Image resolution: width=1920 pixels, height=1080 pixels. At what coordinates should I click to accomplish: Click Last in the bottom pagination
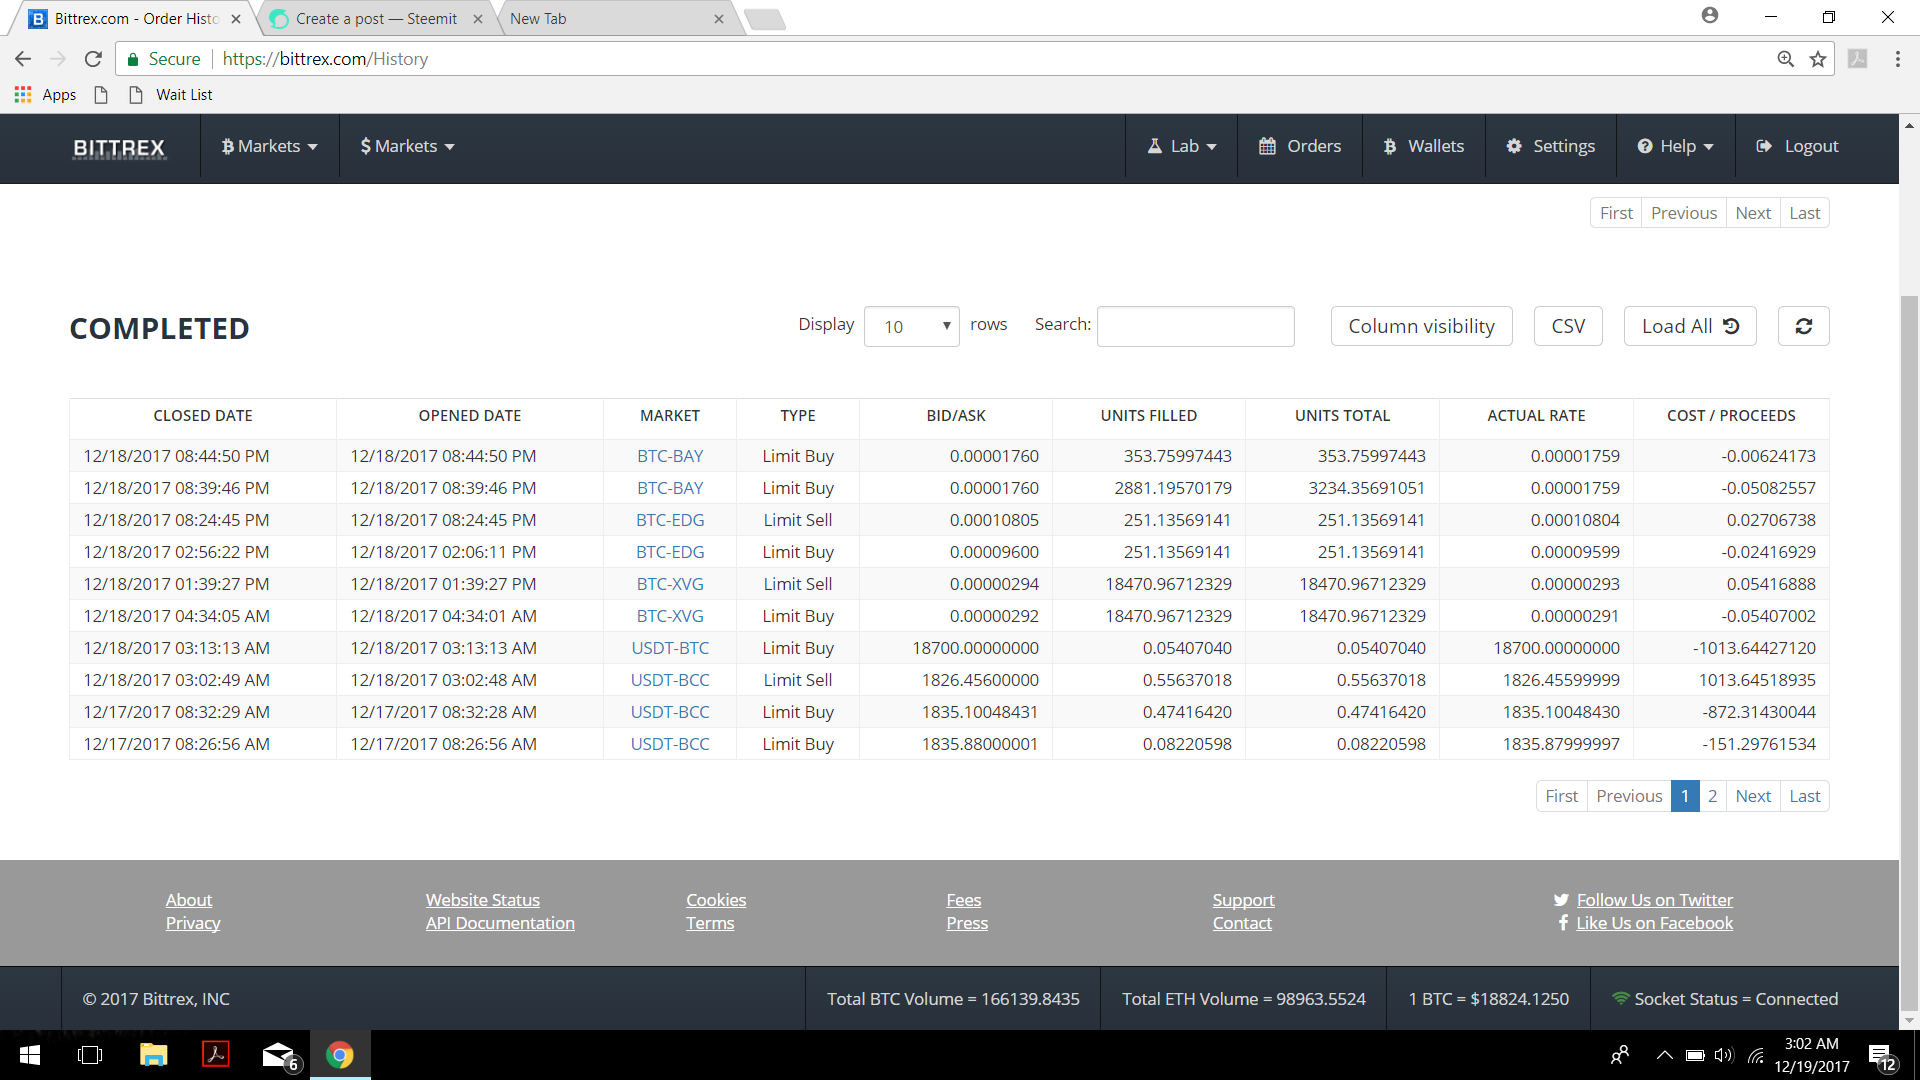click(1805, 796)
